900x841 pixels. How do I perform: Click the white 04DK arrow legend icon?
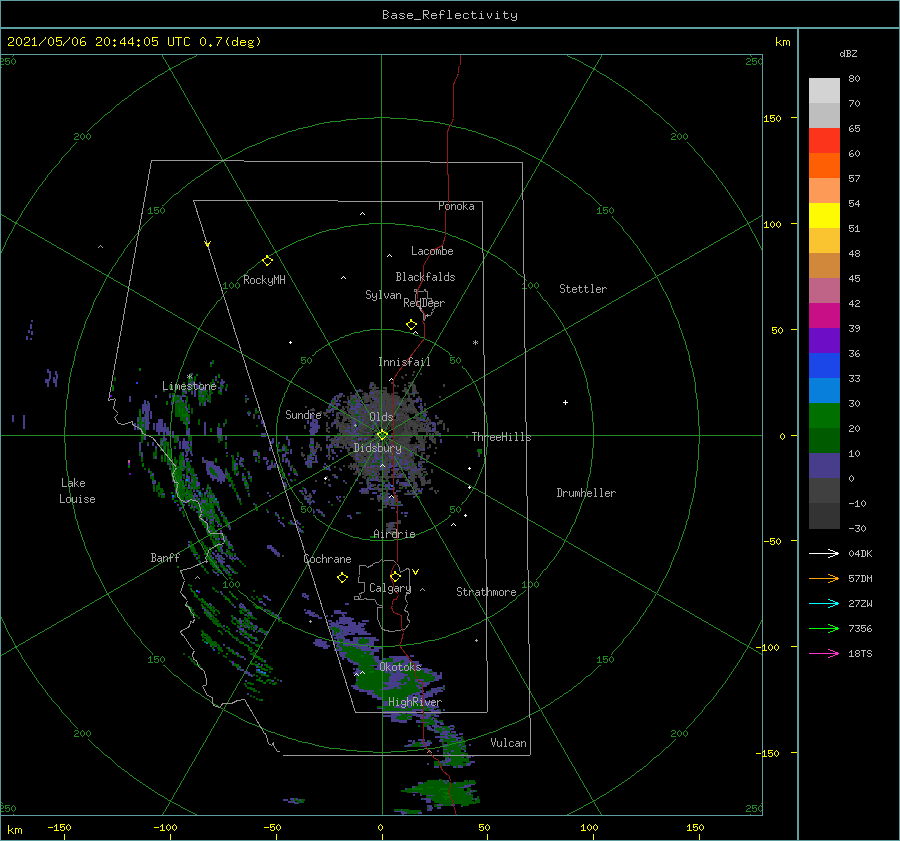(x=824, y=553)
